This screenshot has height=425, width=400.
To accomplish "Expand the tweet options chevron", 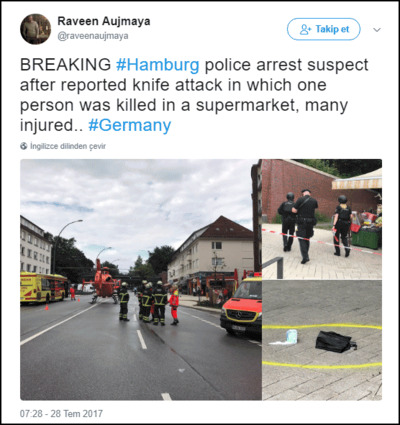I will [377, 30].
